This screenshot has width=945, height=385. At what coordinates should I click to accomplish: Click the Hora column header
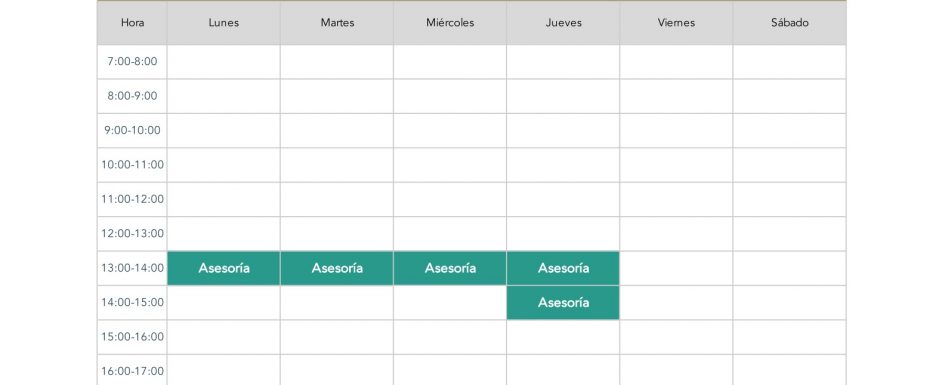tap(132, 23)
